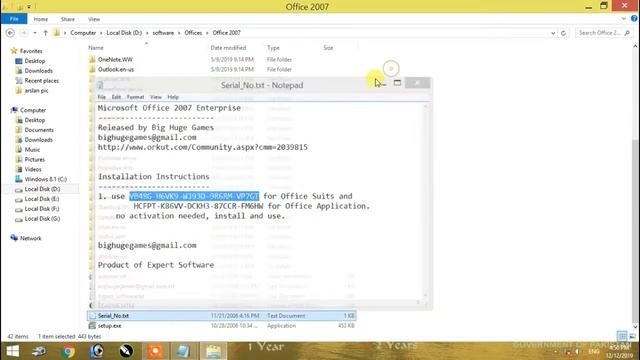
Task: Open the Notepad taskbar icon
Action: tap(183, 351)
